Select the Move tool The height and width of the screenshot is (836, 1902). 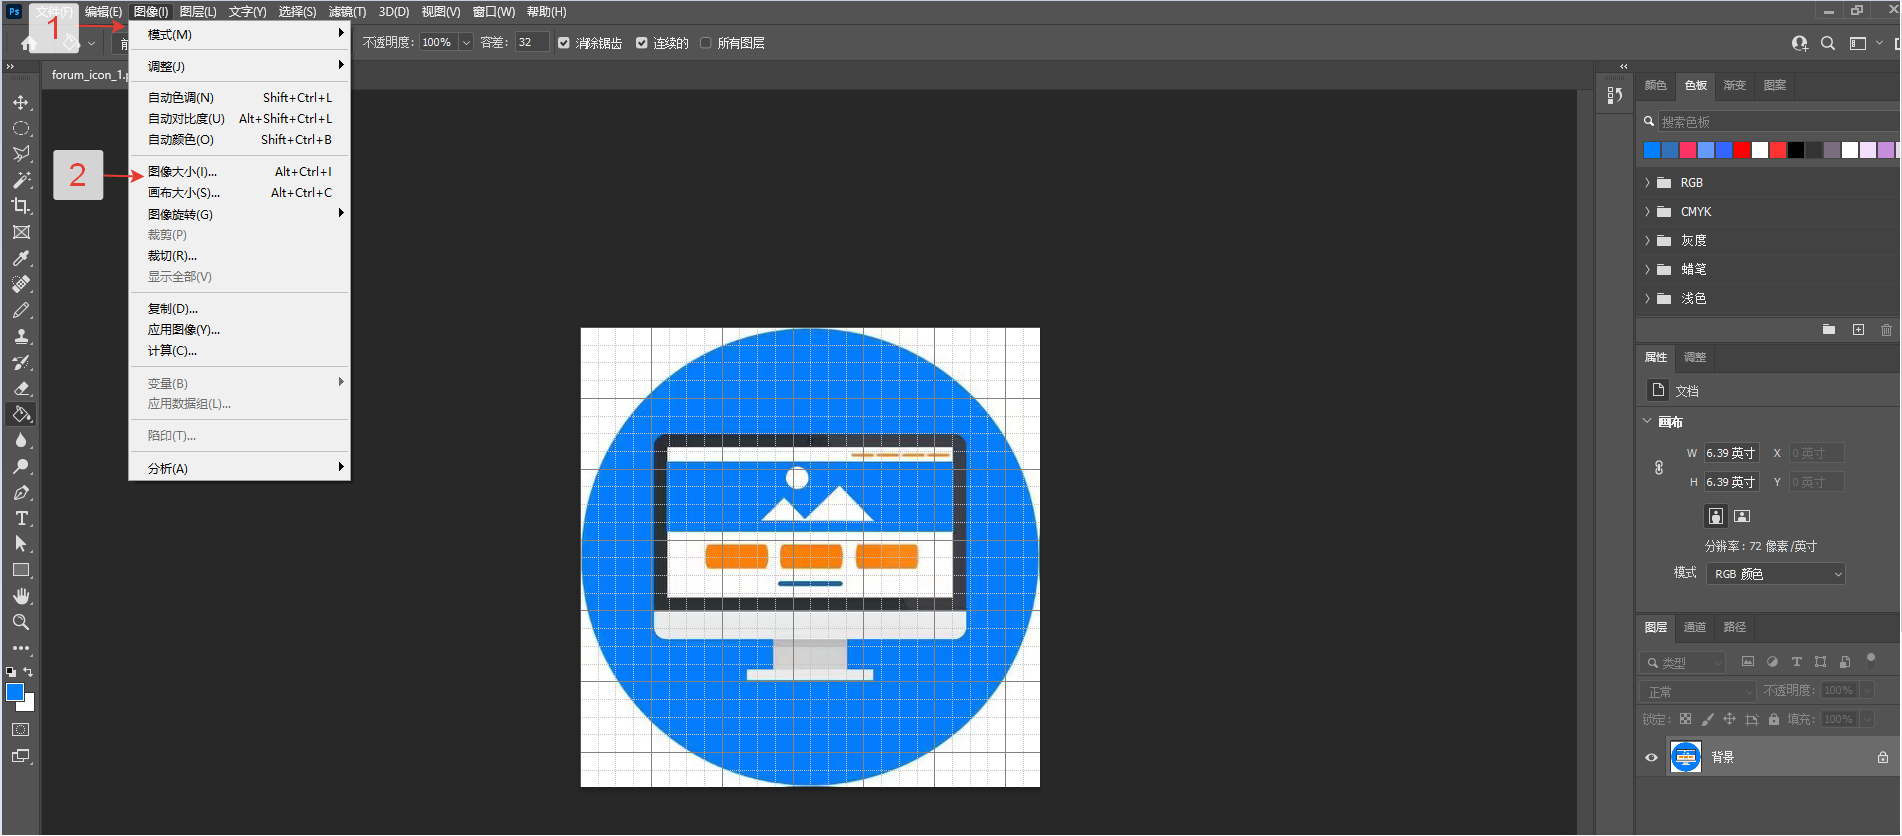21,102
